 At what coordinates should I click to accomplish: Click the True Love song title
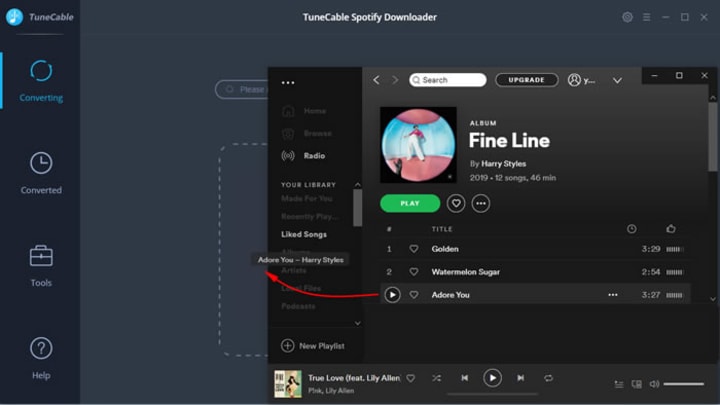(x=354, y=378)
